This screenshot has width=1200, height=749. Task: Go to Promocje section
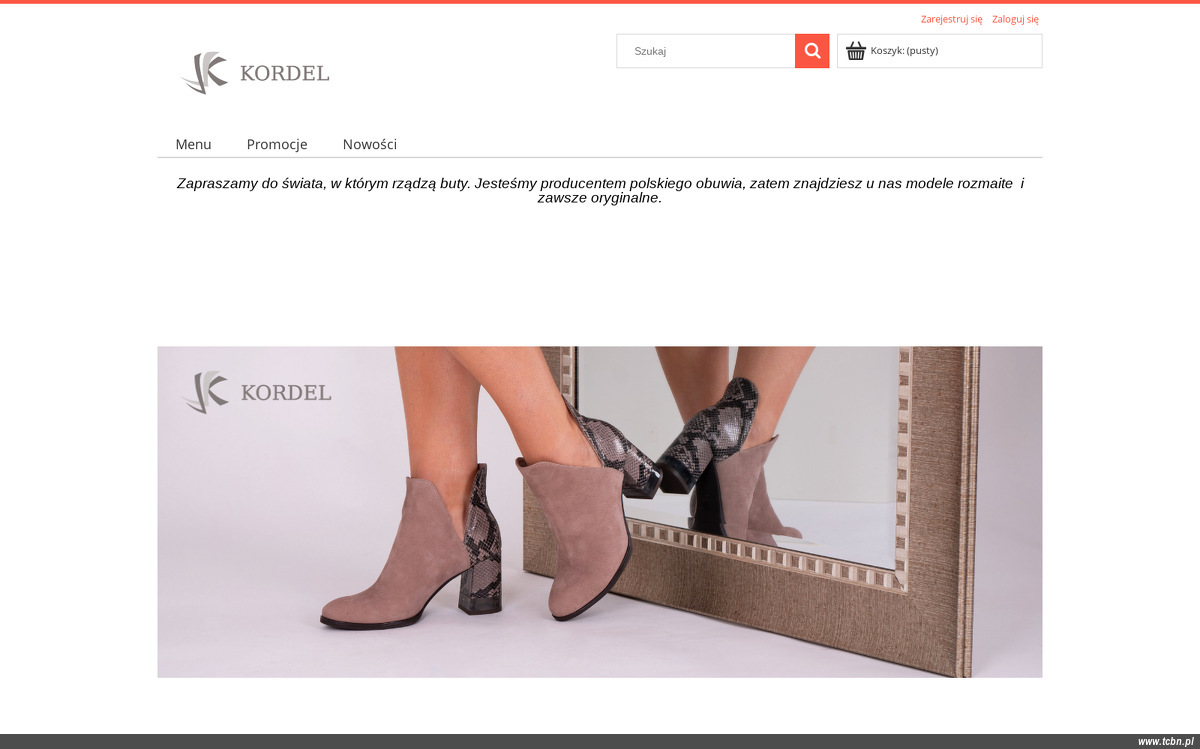[x=277, y=144]
